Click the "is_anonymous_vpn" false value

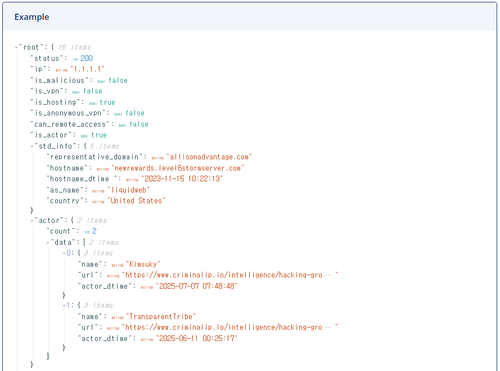[135, 113]
